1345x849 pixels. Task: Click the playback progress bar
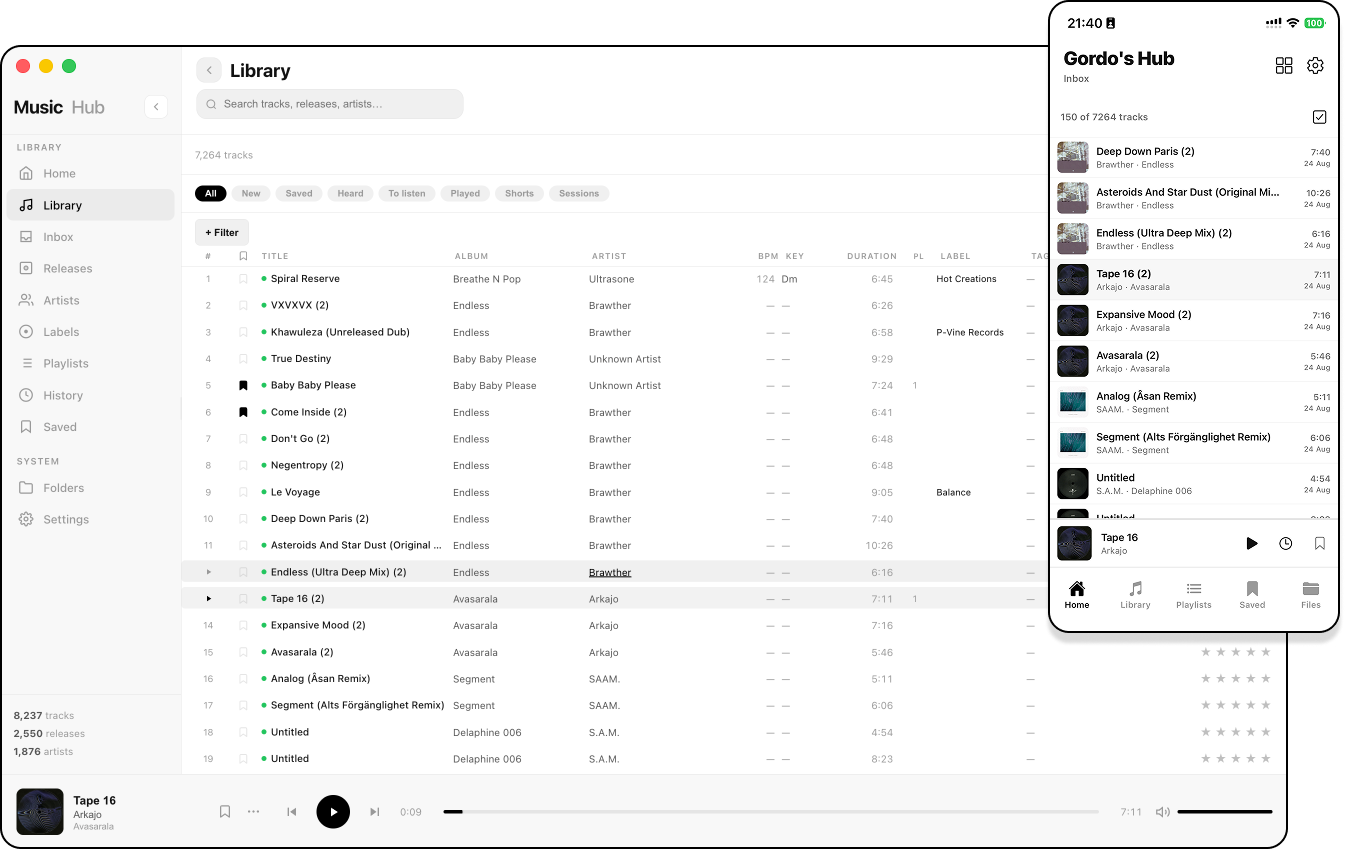(771, 812)
